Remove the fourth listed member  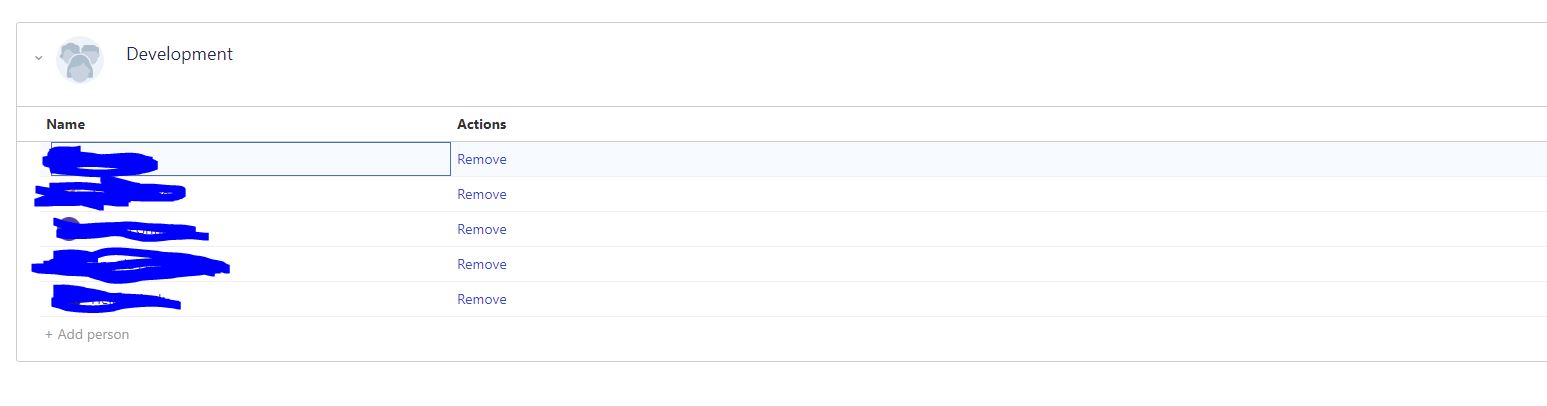tap(482, 264)
